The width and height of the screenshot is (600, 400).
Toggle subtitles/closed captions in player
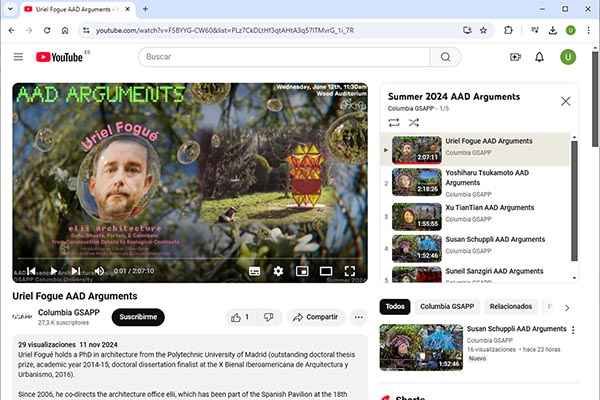(254, 271)
